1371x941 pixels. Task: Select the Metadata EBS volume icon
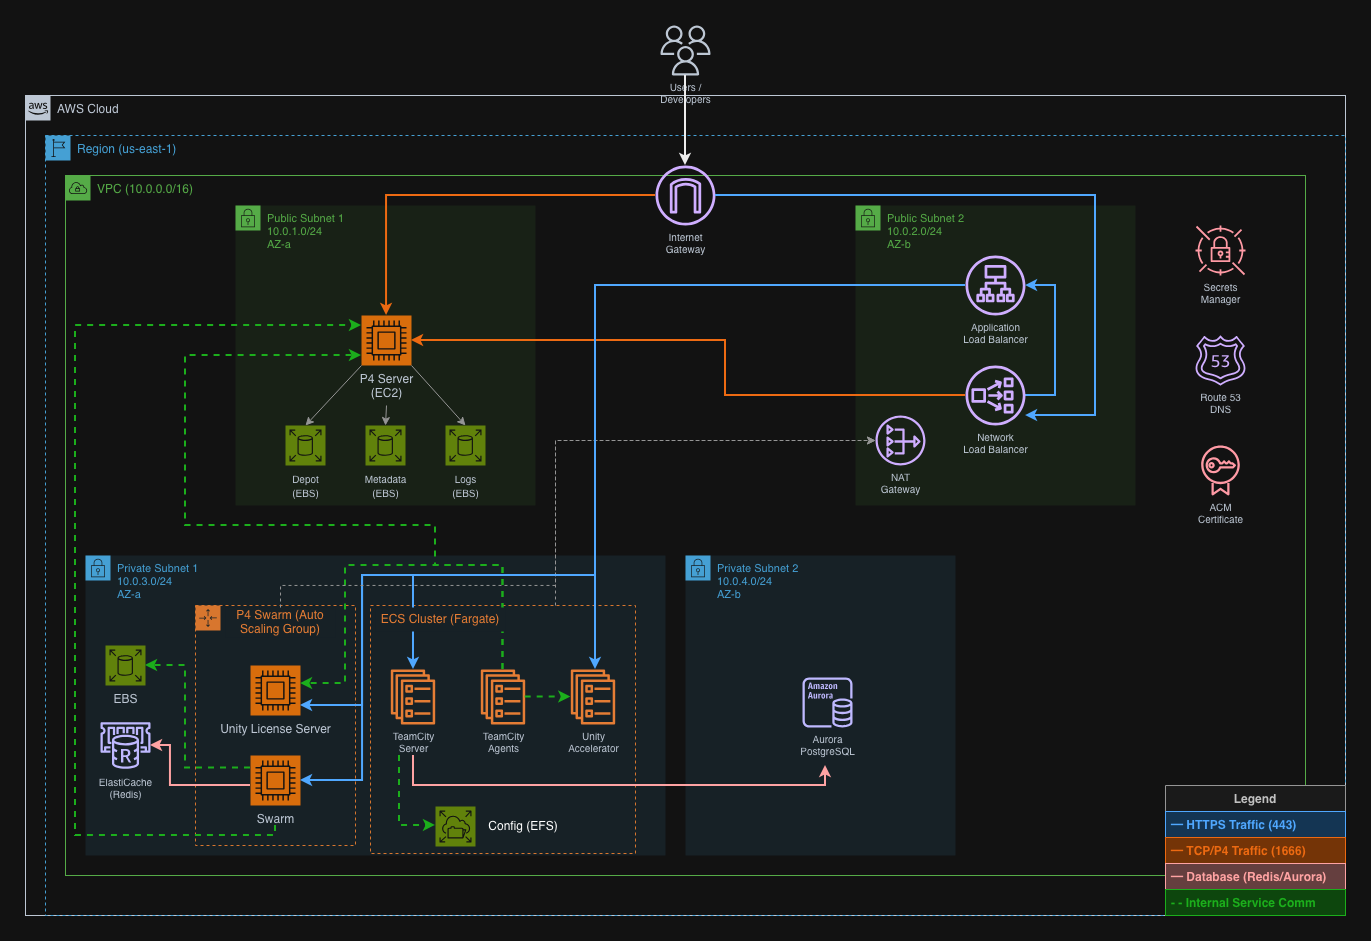tap(385, 446)
